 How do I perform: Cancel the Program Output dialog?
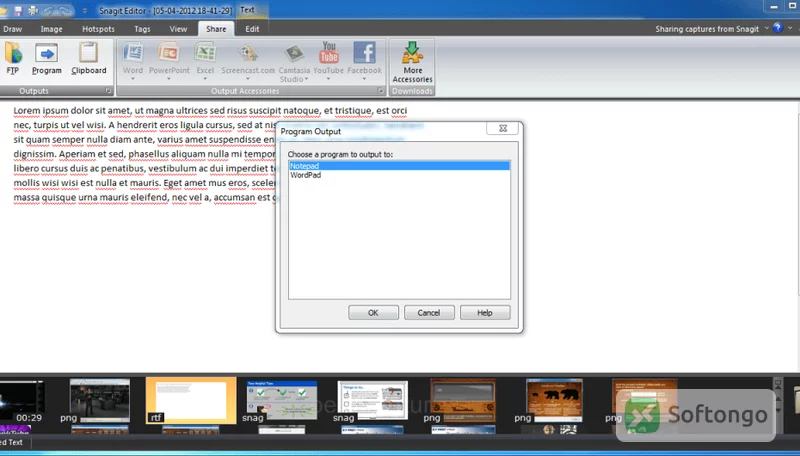pyautogui.click(x=429, y=313)
